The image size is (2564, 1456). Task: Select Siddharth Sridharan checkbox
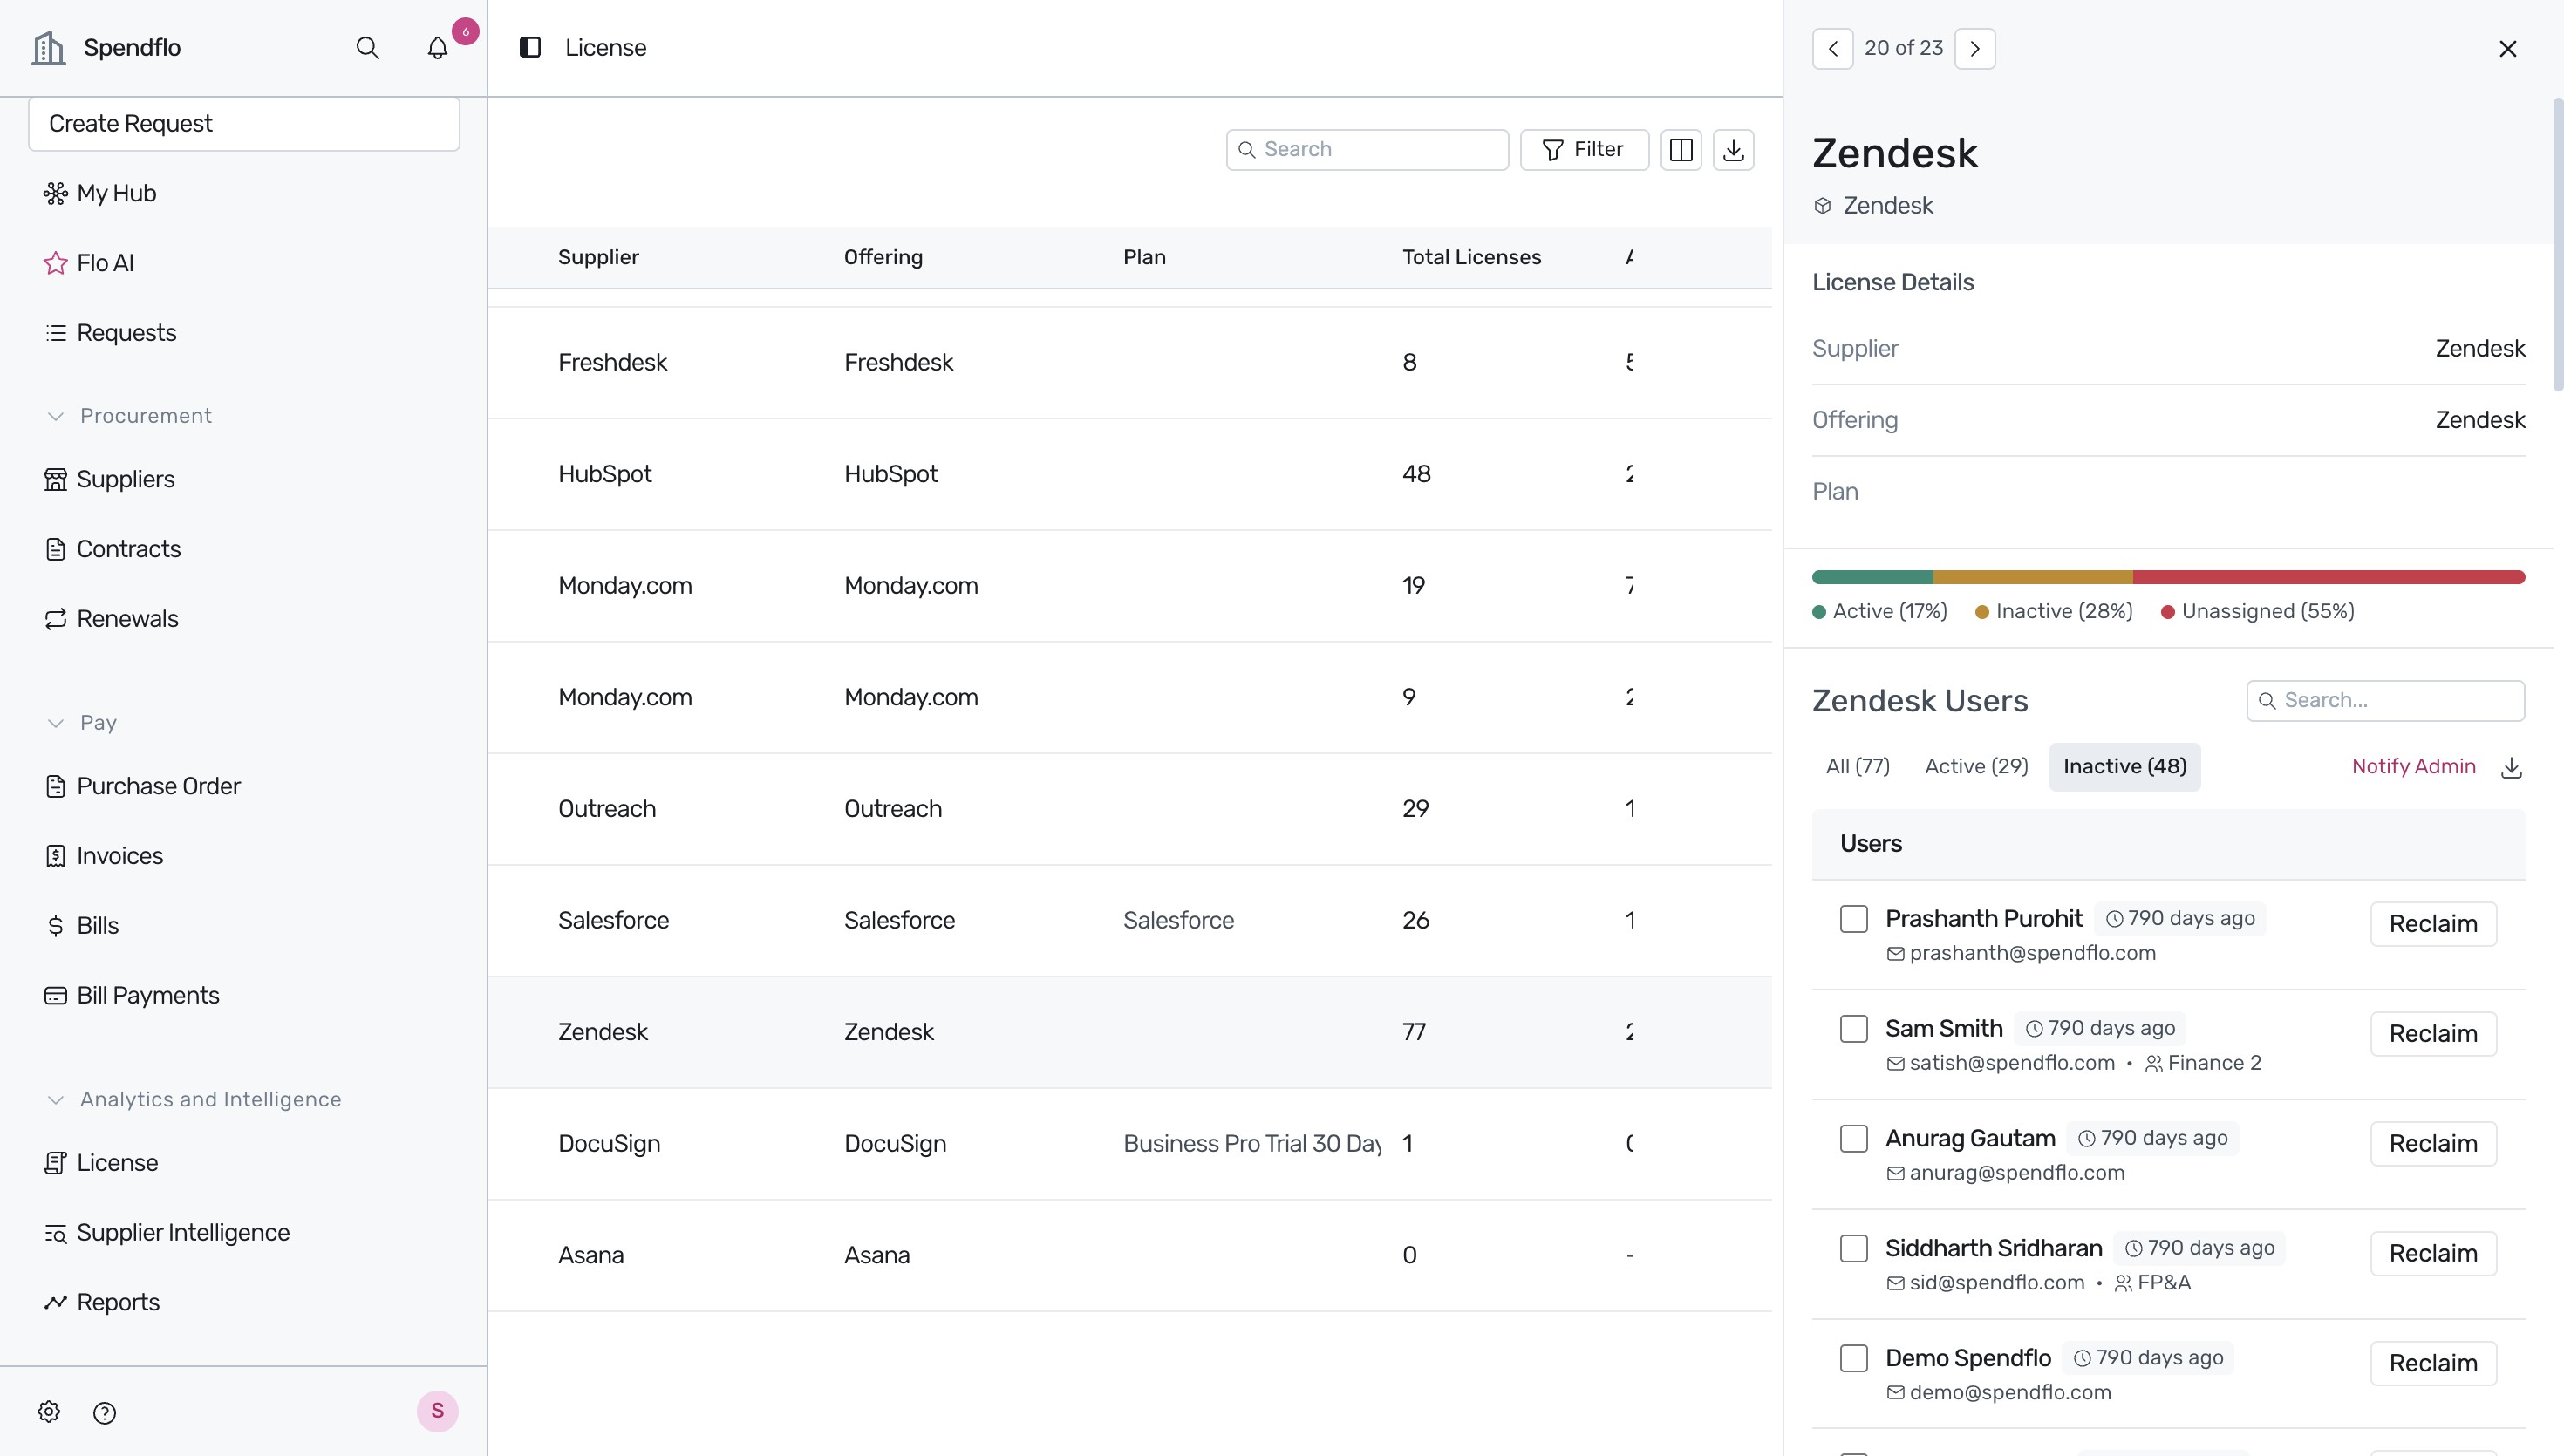pos(1853,1249)
